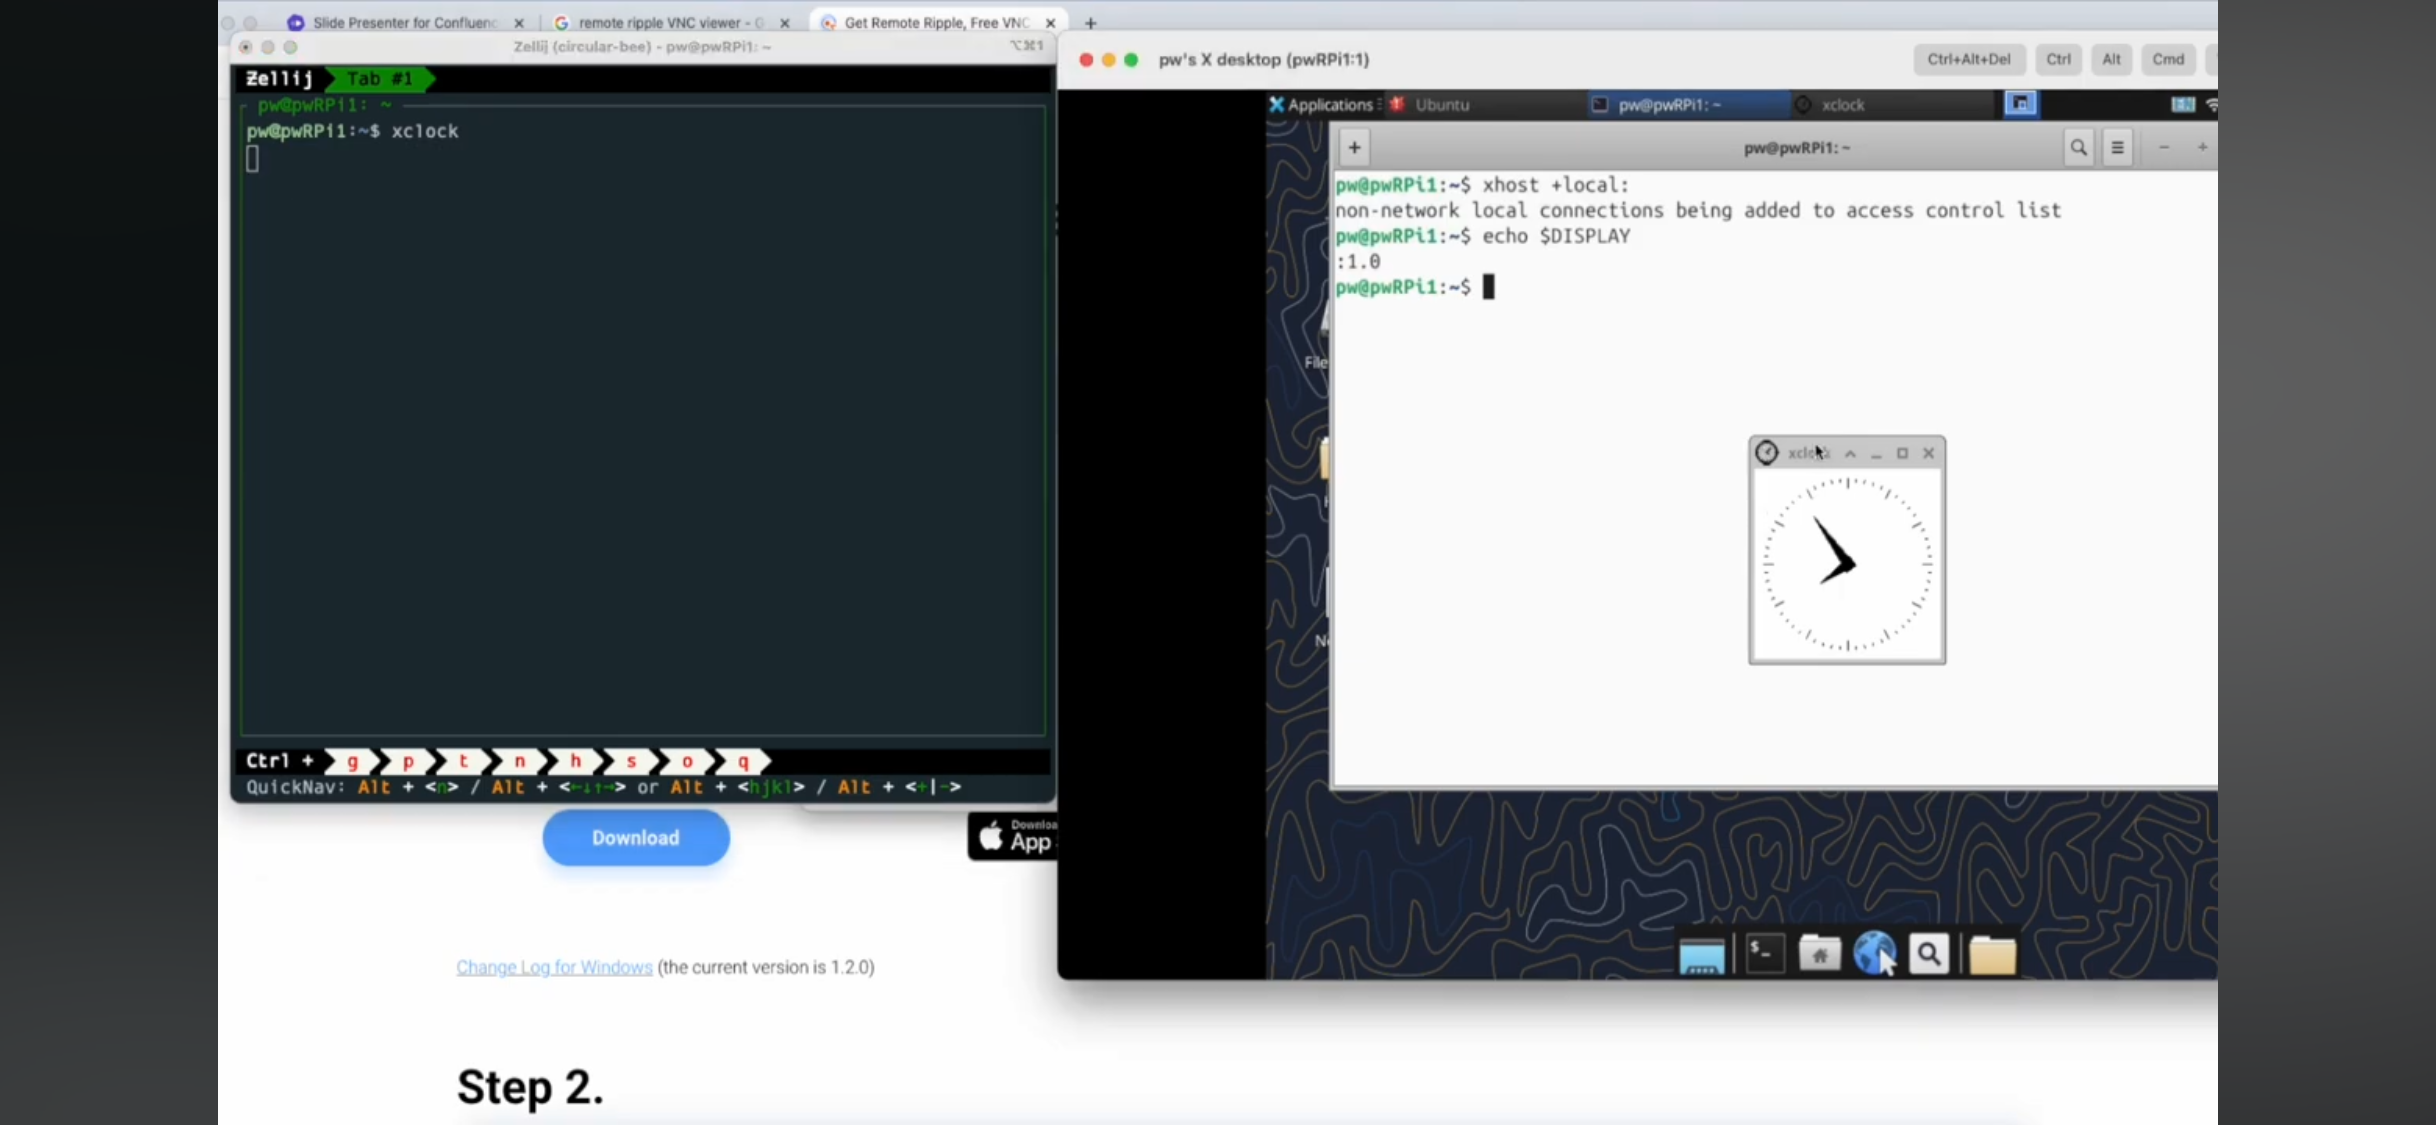
Task: Toggle the Ctrl modifier key button
Action: pyautogui.click(x=2057, y=59)
